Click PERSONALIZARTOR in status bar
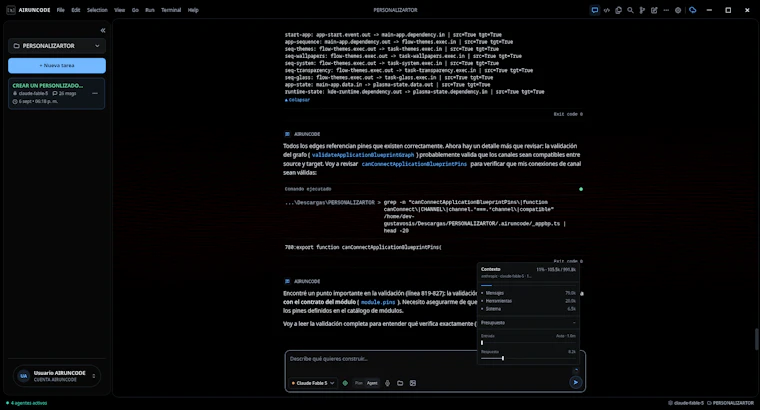Viewport: 760px width, 410px height. [x=730, y=403]
